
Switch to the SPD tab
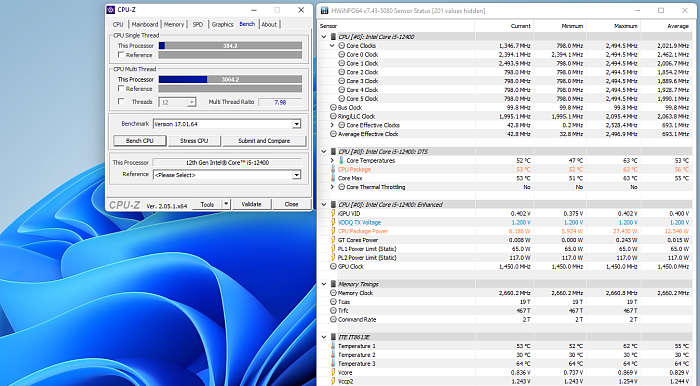tap(198, 25)
